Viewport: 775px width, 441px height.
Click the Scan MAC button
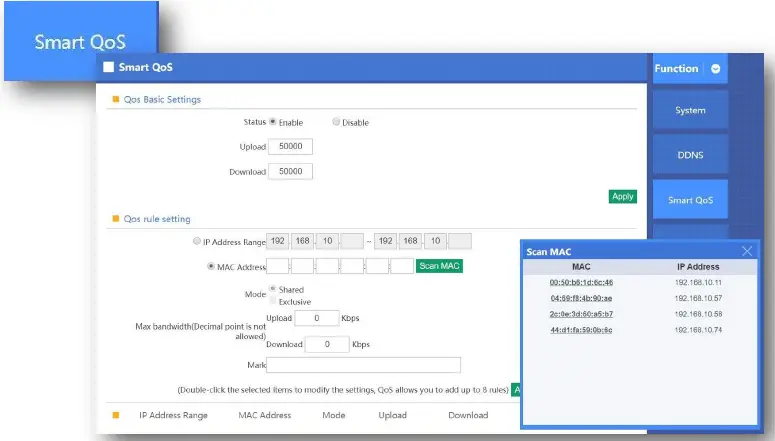[x=439, y=266]
